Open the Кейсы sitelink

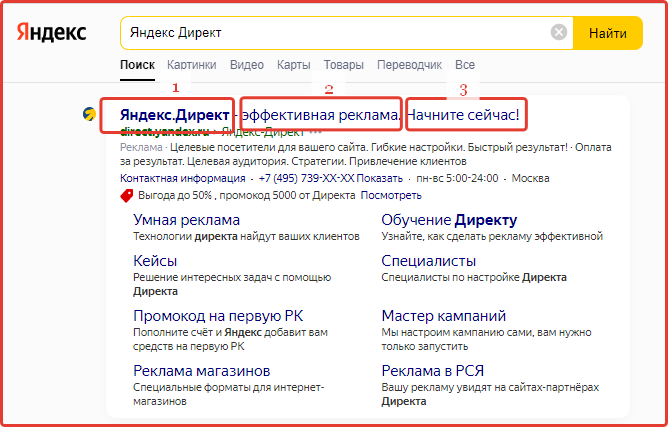pyautogui.click(x=155, y=260)
